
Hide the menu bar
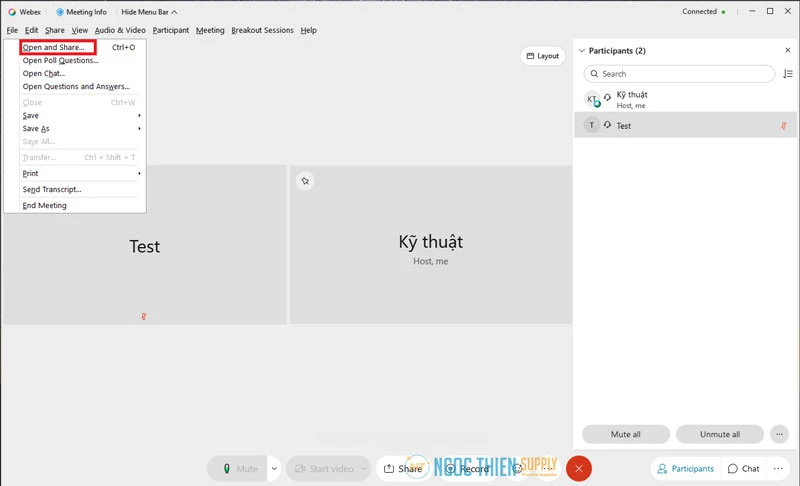coord(149,12)
